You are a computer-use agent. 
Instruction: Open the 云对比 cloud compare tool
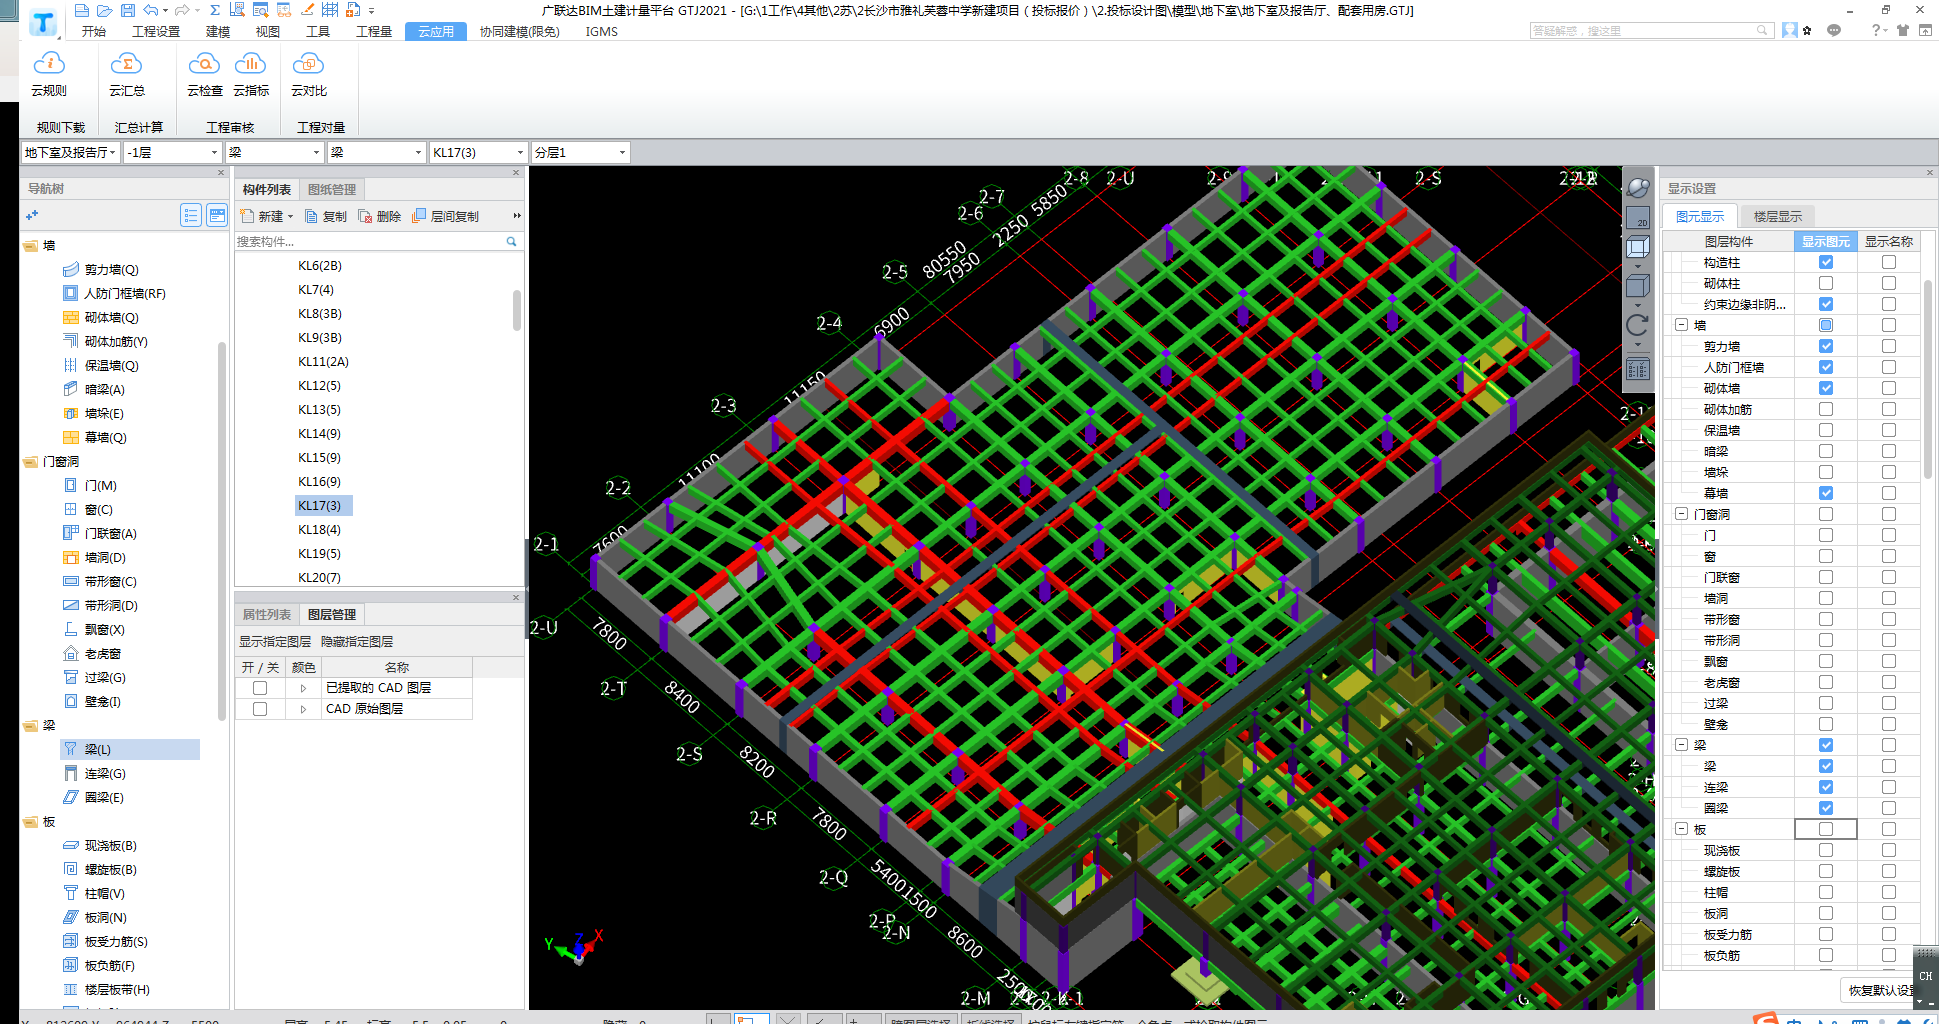pos(309,75)
